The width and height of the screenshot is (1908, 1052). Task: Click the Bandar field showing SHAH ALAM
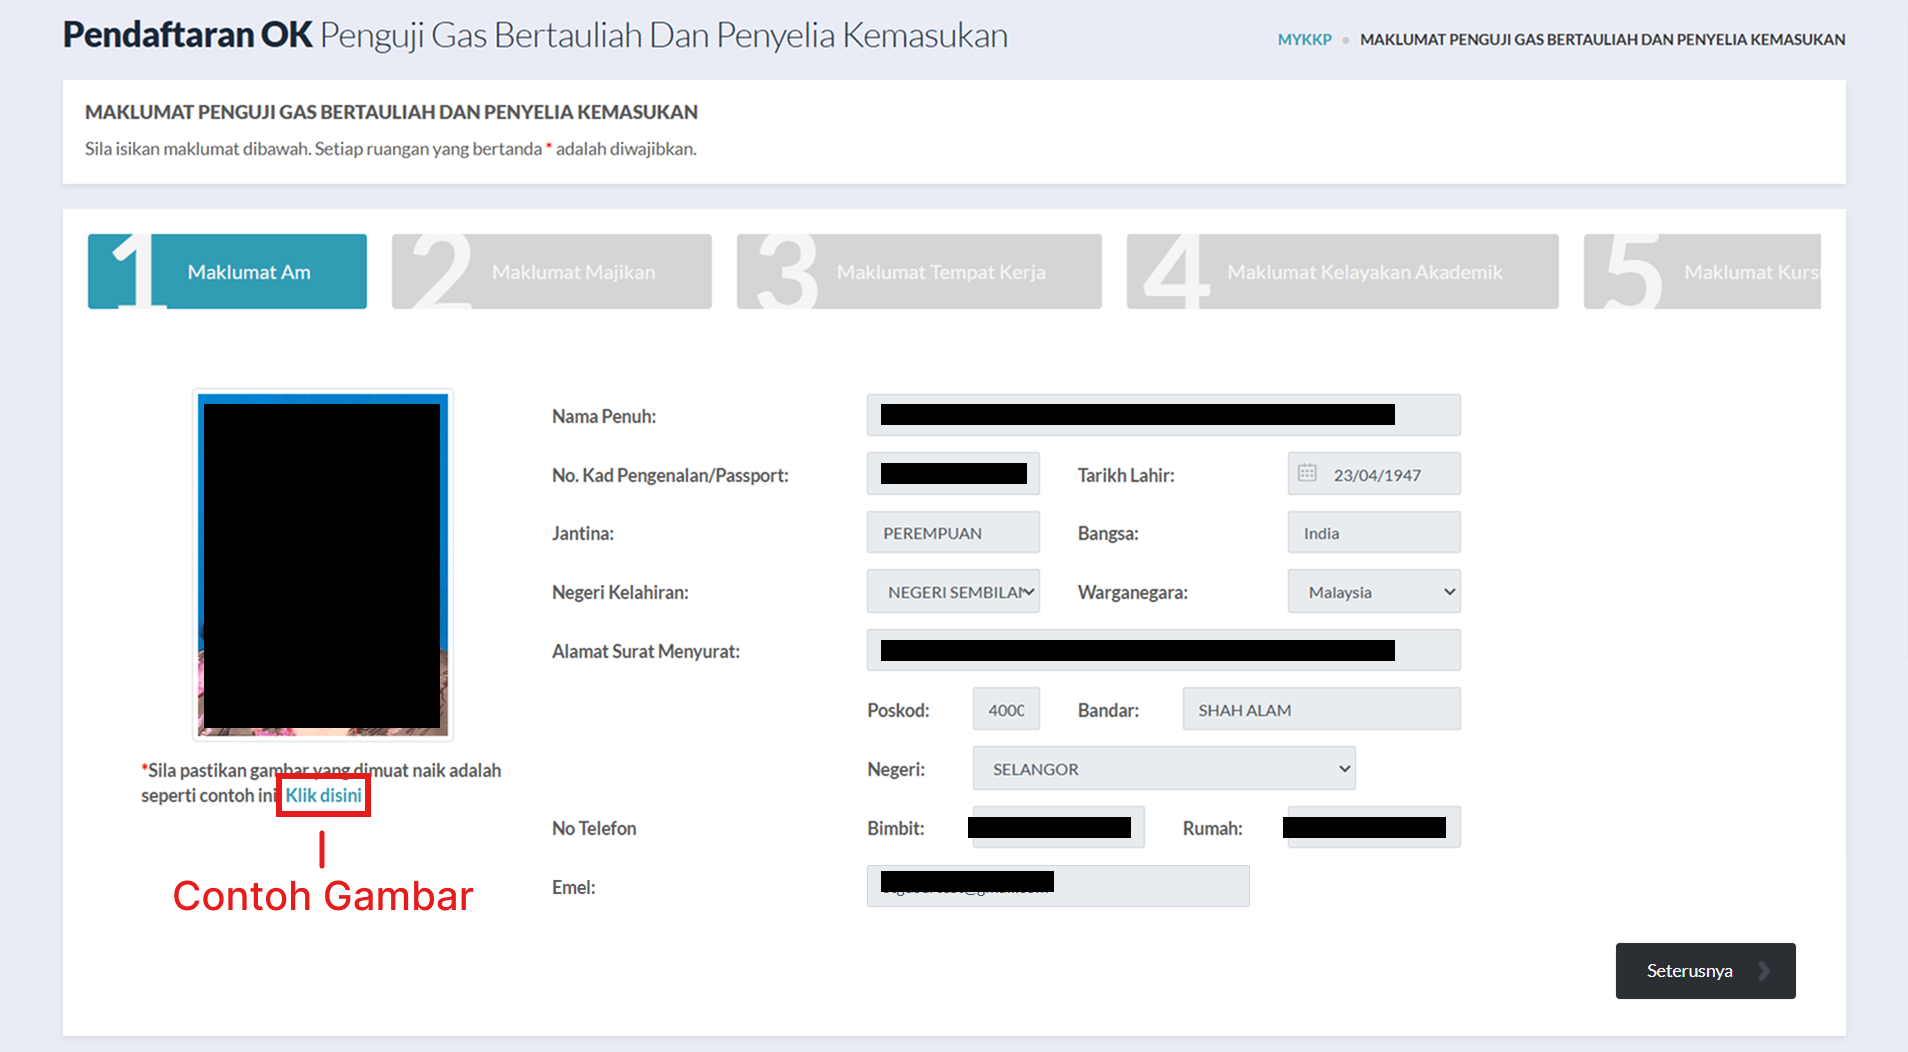click(x=1320, y=710)
